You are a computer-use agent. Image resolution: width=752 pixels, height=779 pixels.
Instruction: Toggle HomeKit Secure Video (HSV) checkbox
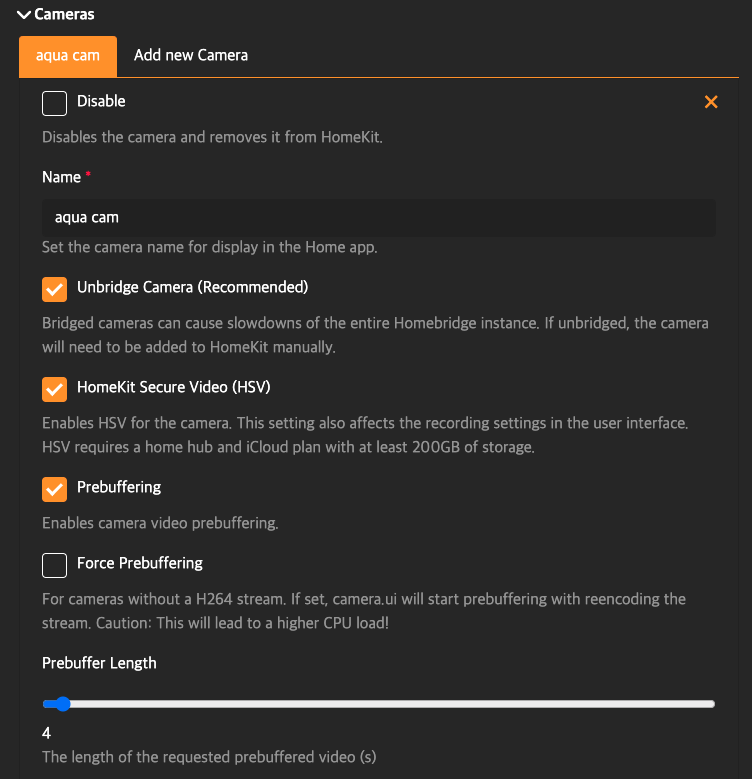[x=55, y=389]
